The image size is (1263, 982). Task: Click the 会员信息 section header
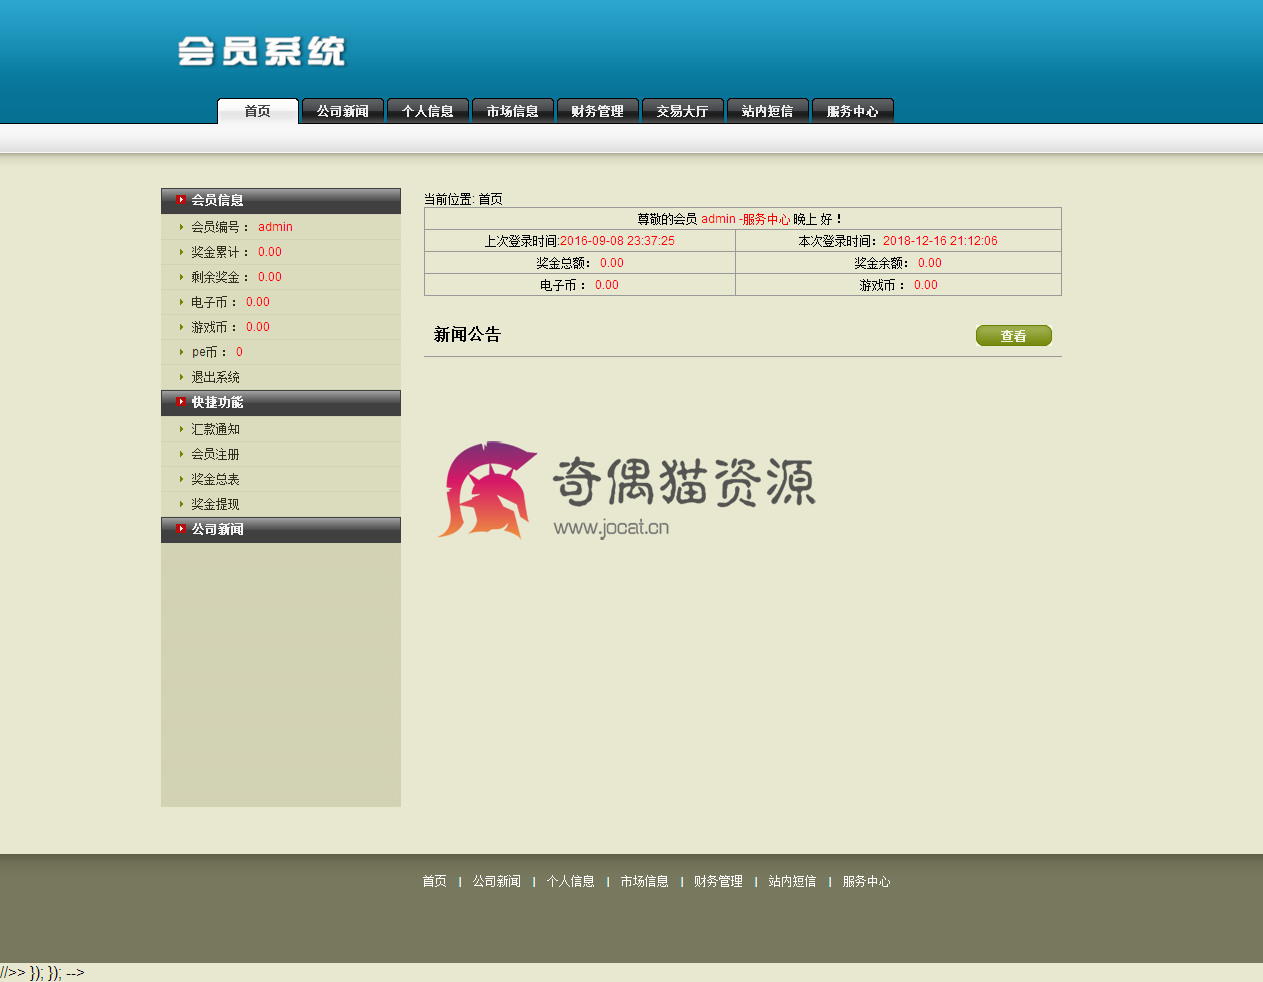[281, 201]
